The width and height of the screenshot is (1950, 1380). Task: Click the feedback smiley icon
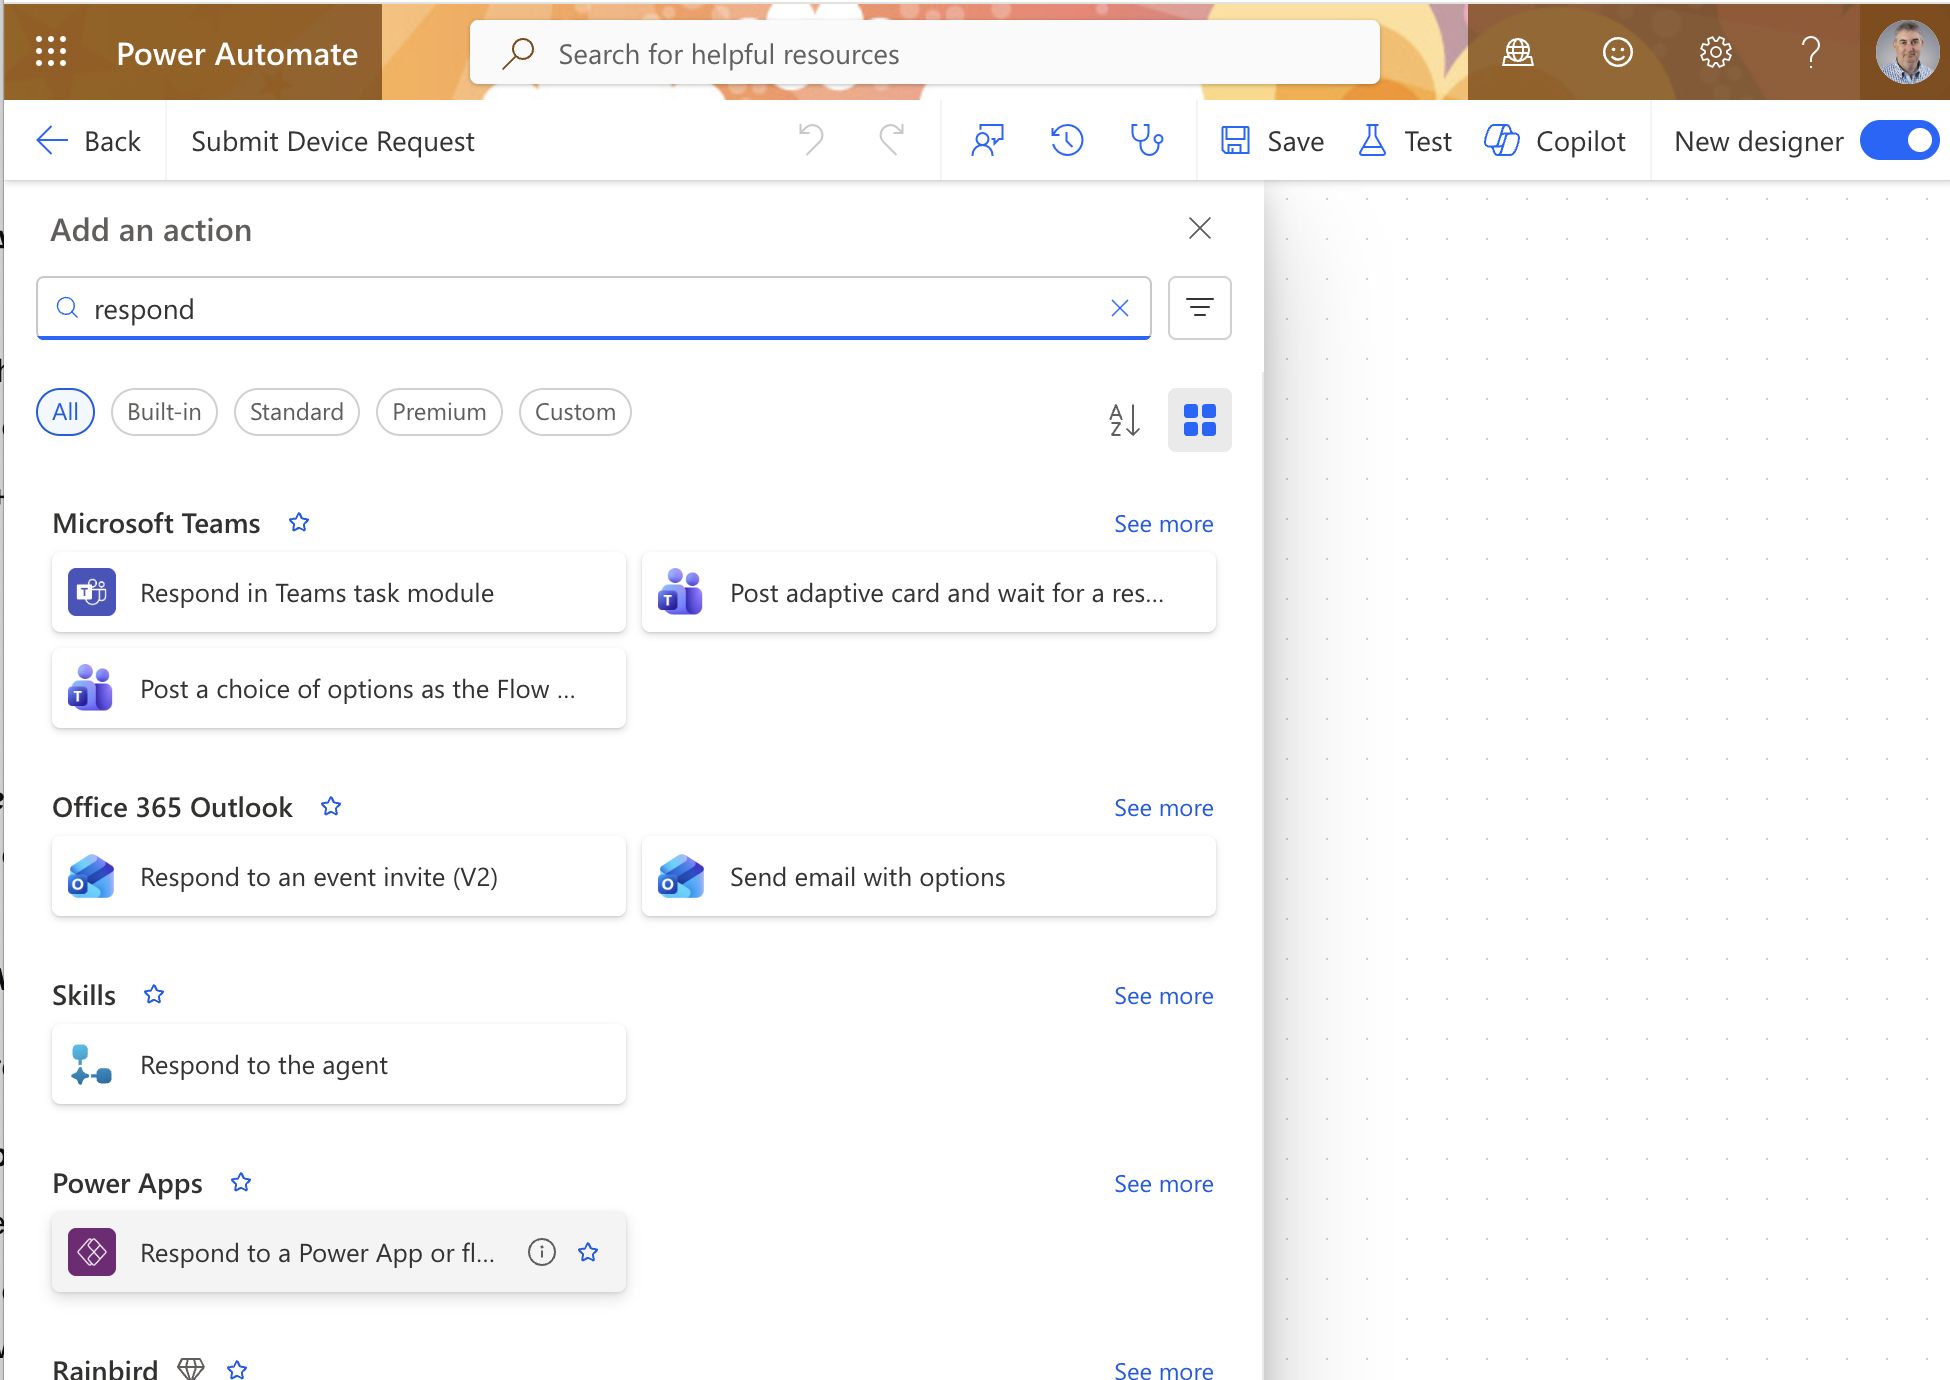[1617, 52]
